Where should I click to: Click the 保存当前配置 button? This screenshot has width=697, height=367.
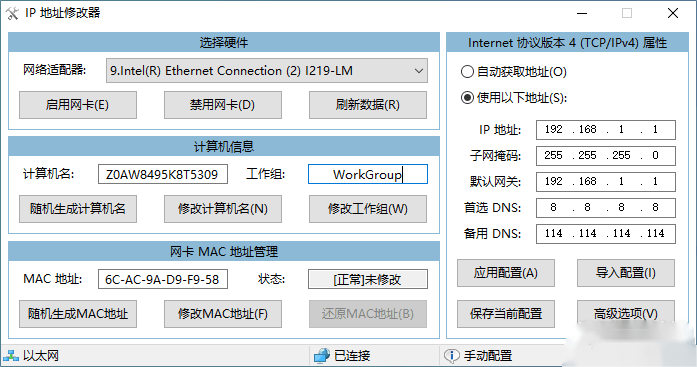pos(506,314)
